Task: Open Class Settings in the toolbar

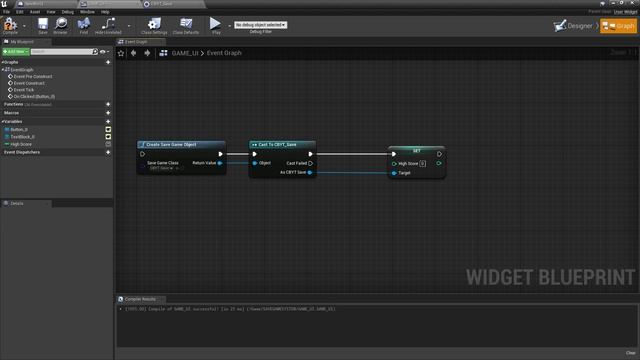Action: click(x=154, y=24)
